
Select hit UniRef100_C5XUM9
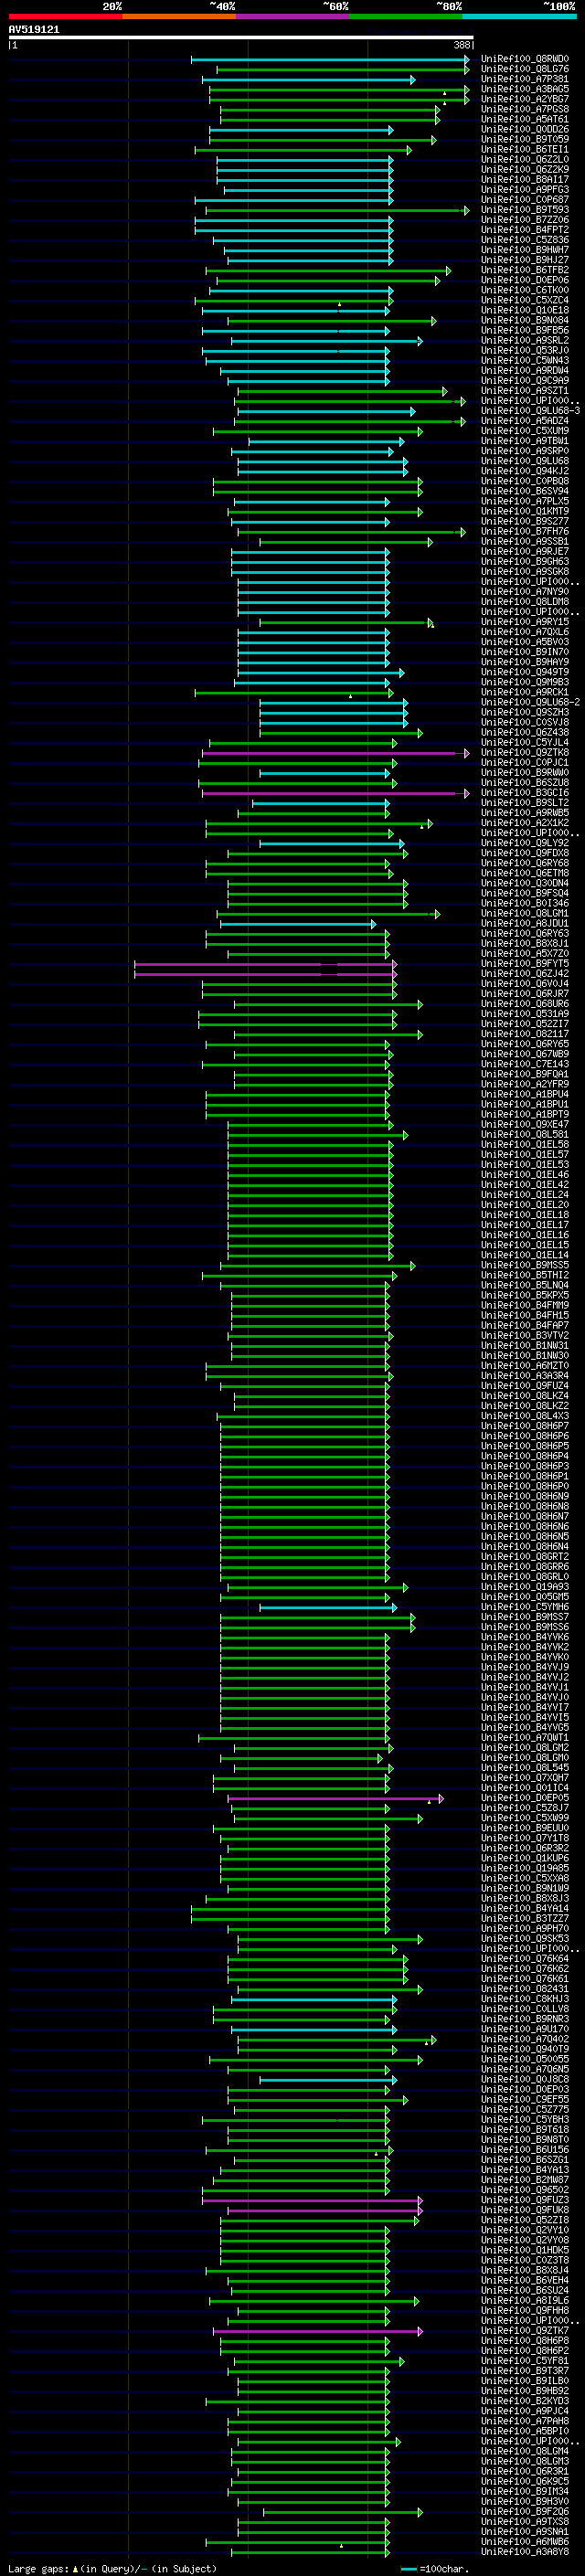point(525,431)
